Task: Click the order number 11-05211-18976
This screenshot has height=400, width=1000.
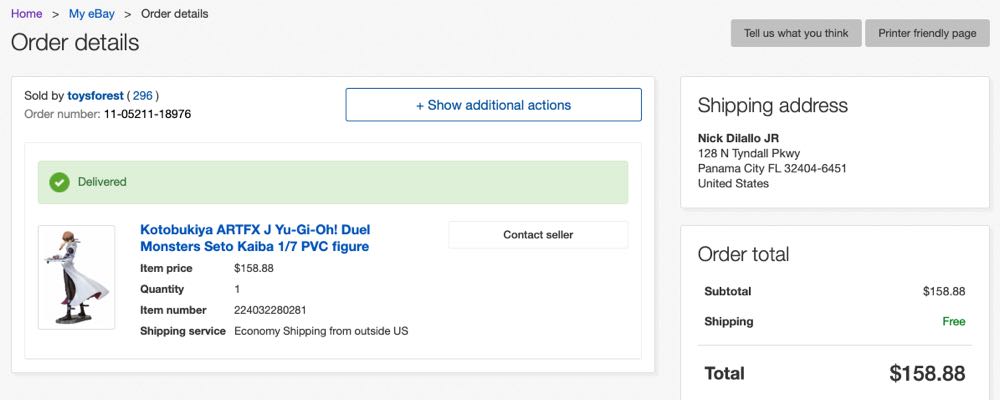Action: [x=147, y=114]
